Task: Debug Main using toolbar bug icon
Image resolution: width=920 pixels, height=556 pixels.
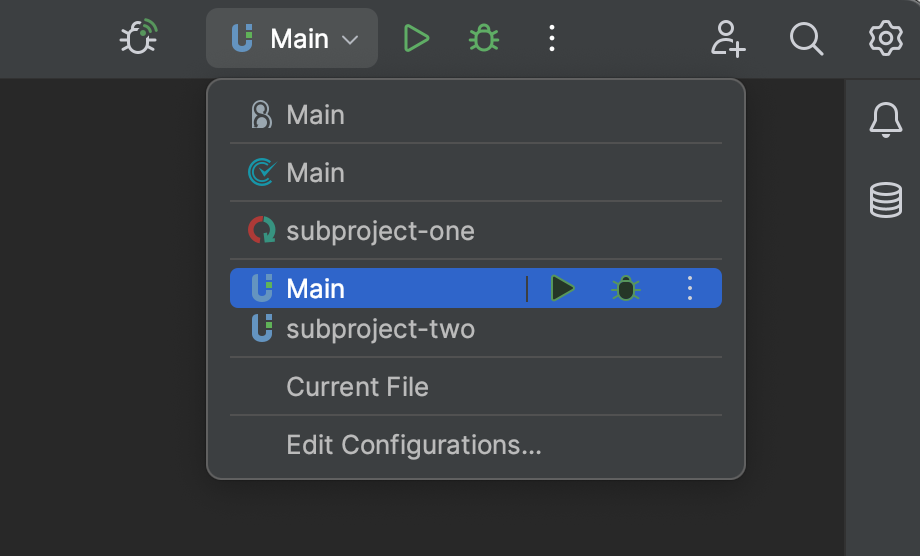Action: 484,39
